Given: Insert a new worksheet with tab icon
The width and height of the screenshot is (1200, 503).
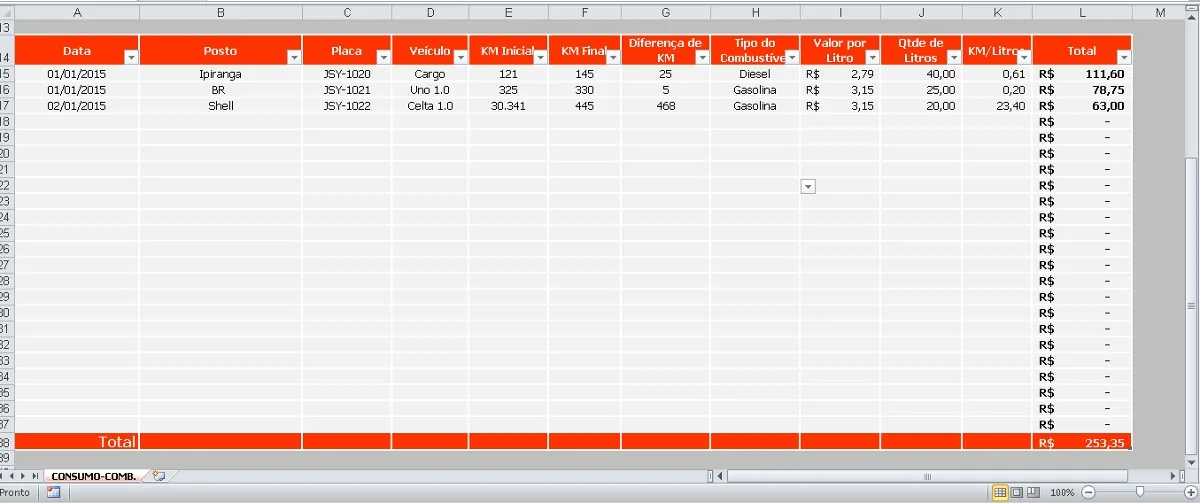Looking at the screenshot, I should 158,476.
